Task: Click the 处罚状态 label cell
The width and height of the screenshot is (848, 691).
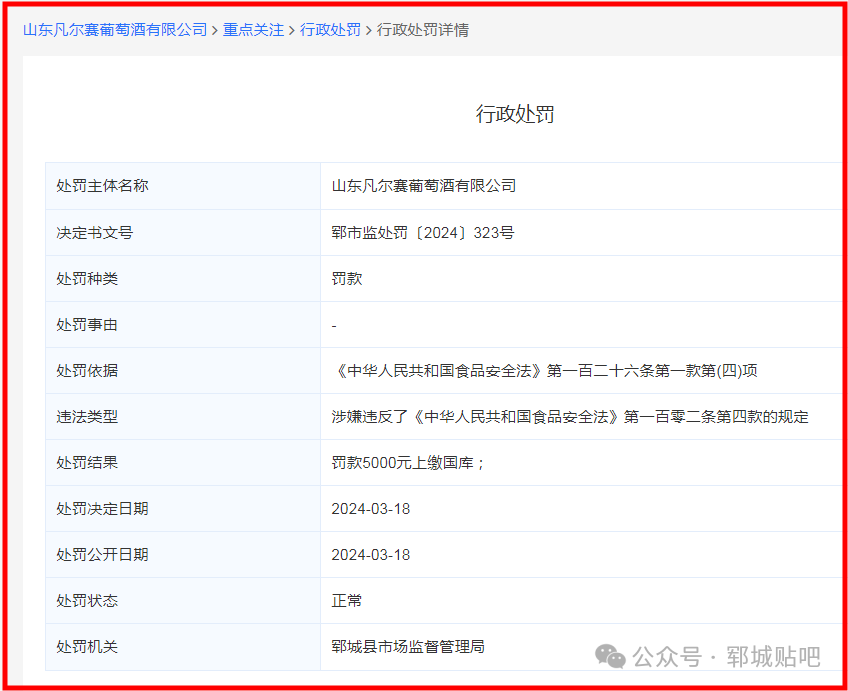Action: tap(183, 600)
